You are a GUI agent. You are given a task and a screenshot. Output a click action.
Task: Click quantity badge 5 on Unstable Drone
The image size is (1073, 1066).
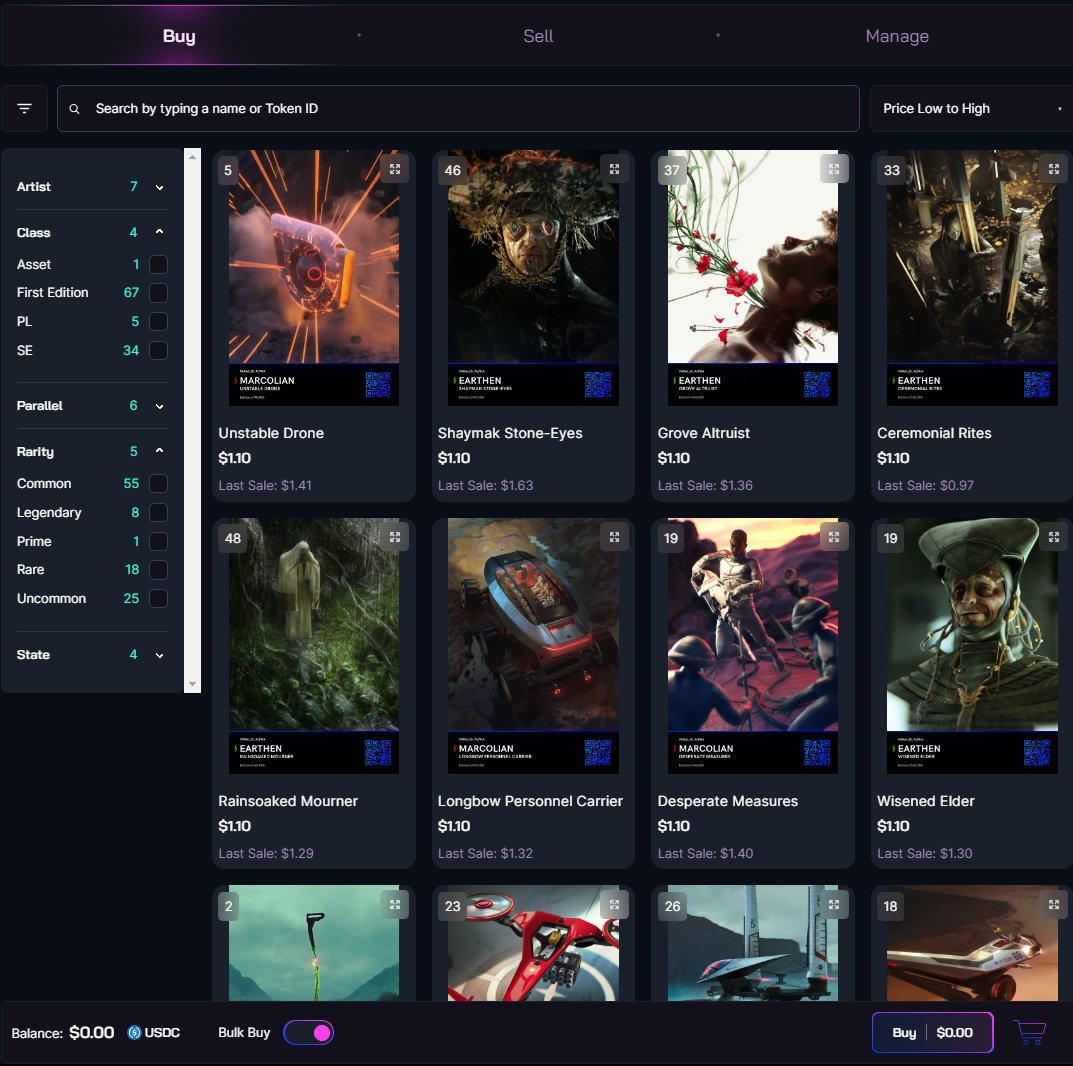228,170
